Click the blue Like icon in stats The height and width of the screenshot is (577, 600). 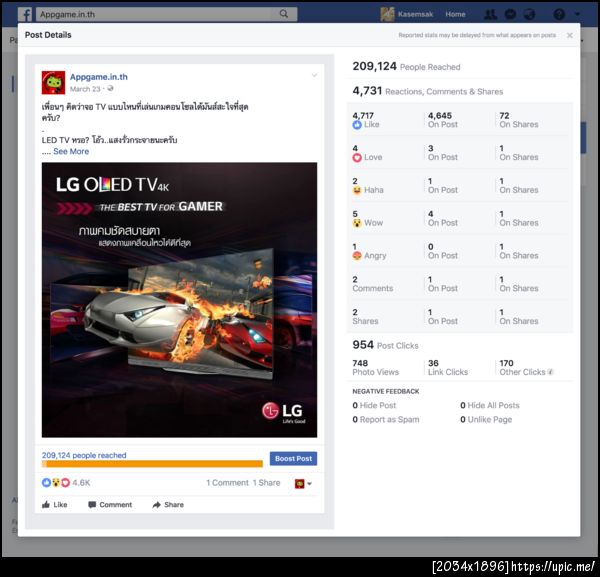(357, 125)
